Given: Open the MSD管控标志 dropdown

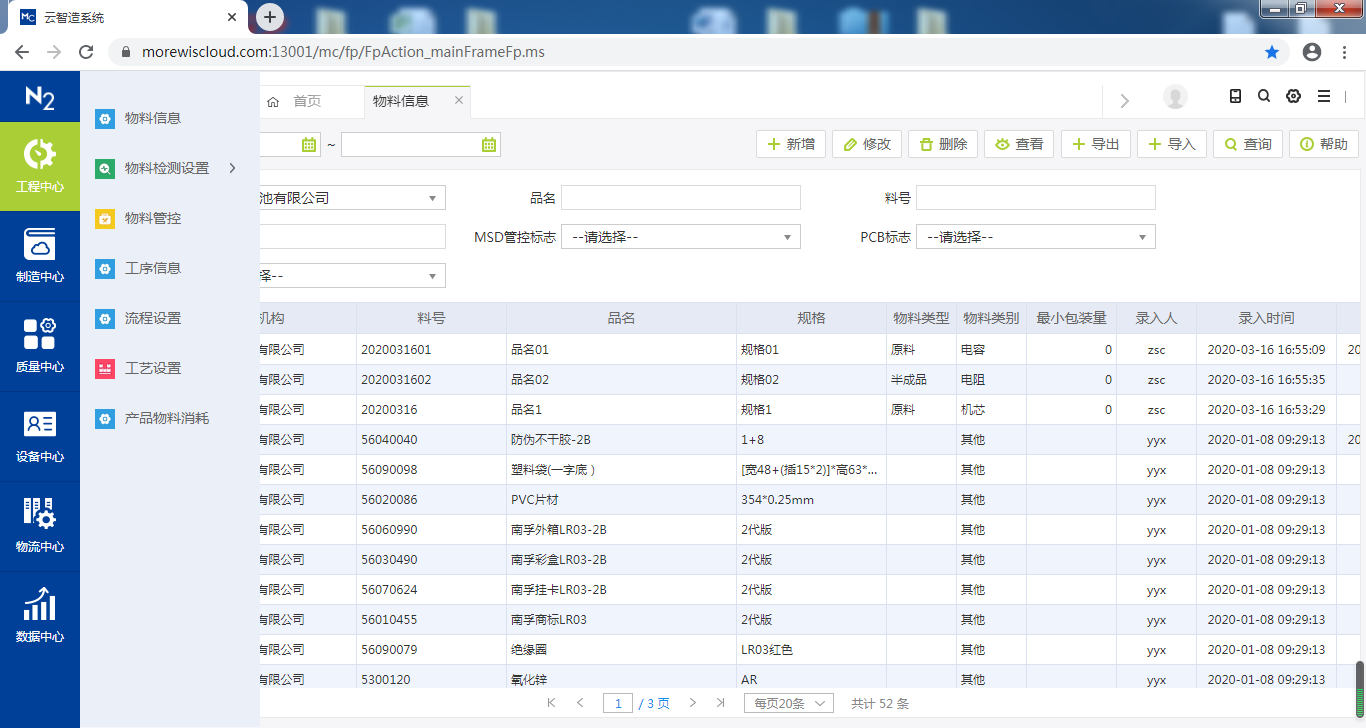Looking at the screenshot, I should [x=680, y=236].
